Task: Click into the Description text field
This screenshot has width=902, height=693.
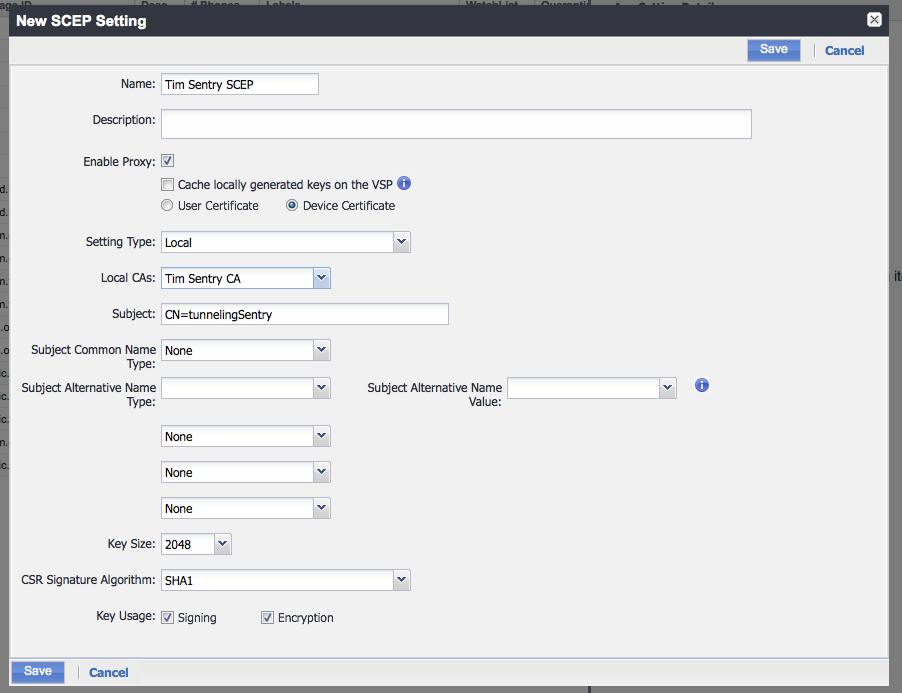Action: click(x=456, y=124)
